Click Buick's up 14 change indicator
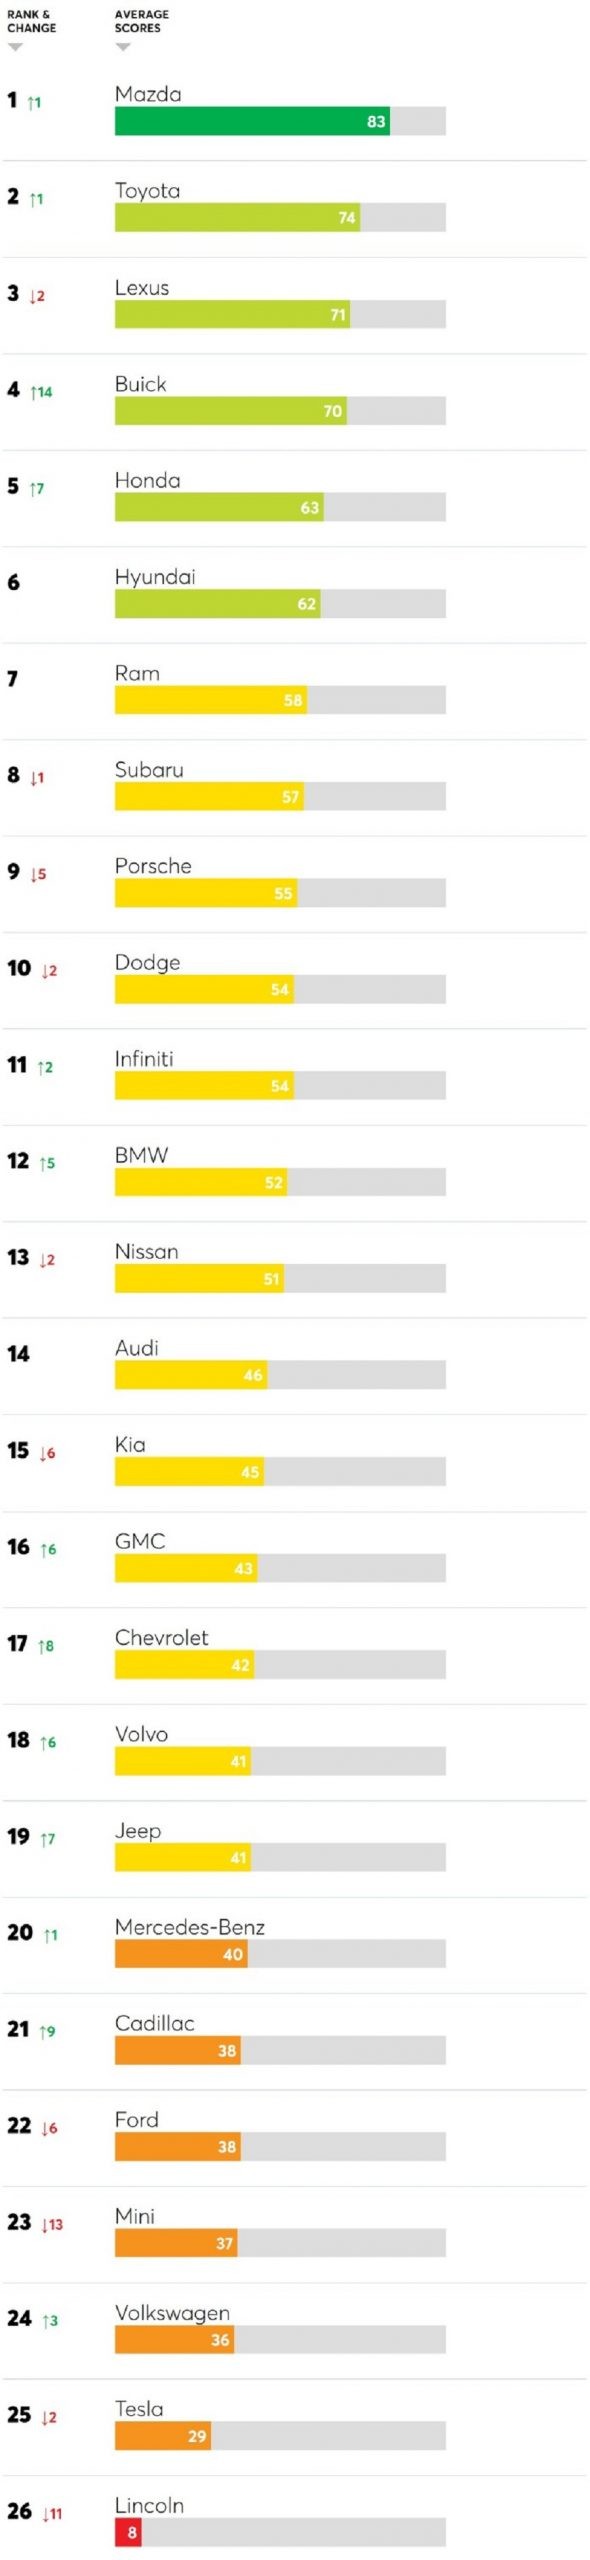The height and width of the screenshot is (2560, 590). point(41,392)
